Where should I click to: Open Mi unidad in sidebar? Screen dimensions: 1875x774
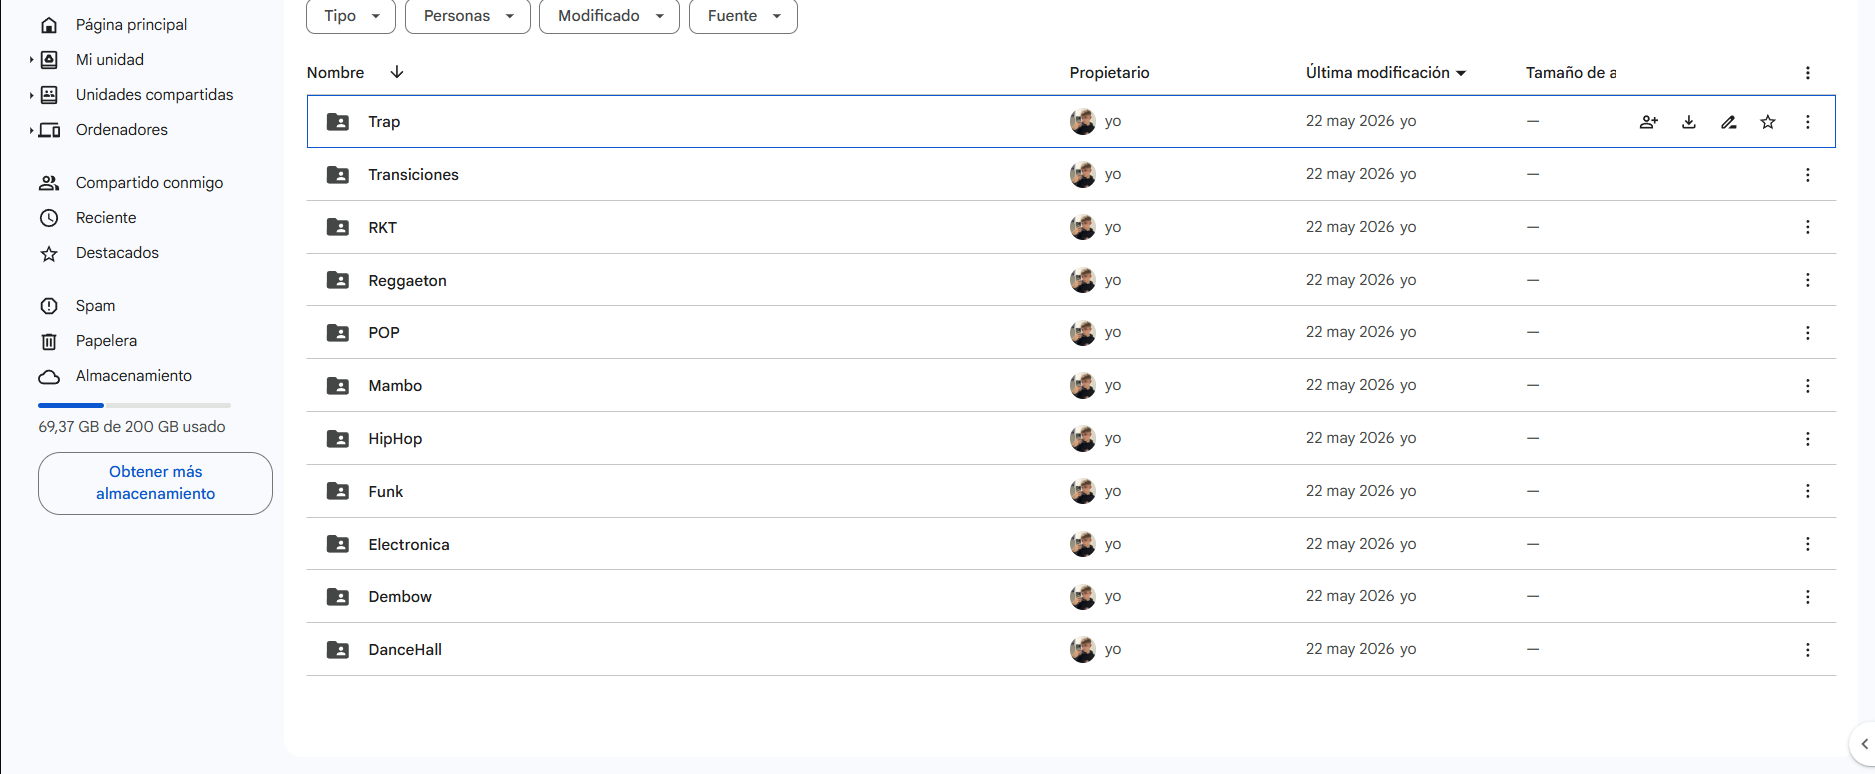pos(110,60)
